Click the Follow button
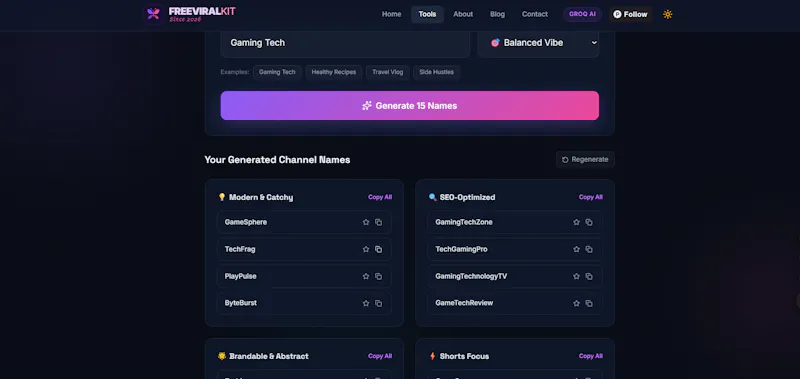Image resolution: width=800 pixels, height=379 pixels. tap(630, 14)
